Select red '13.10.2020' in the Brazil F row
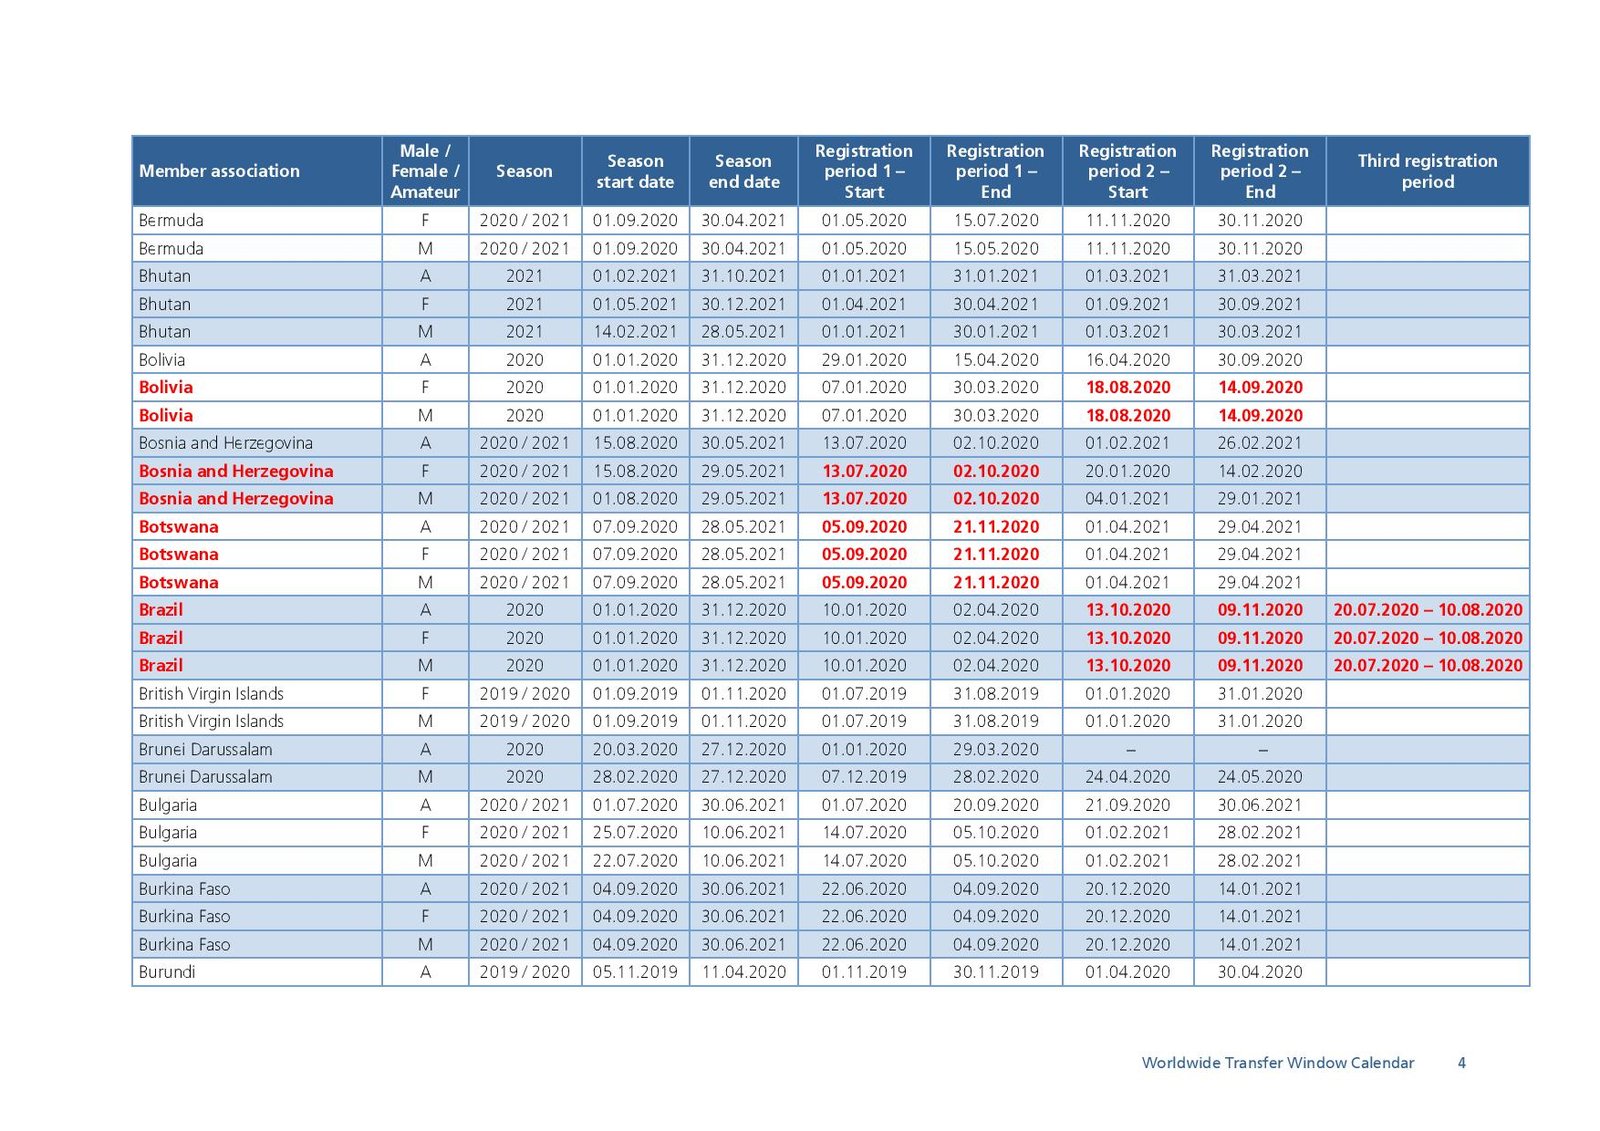1600x1131 pixels. (x=1128, y=638)
